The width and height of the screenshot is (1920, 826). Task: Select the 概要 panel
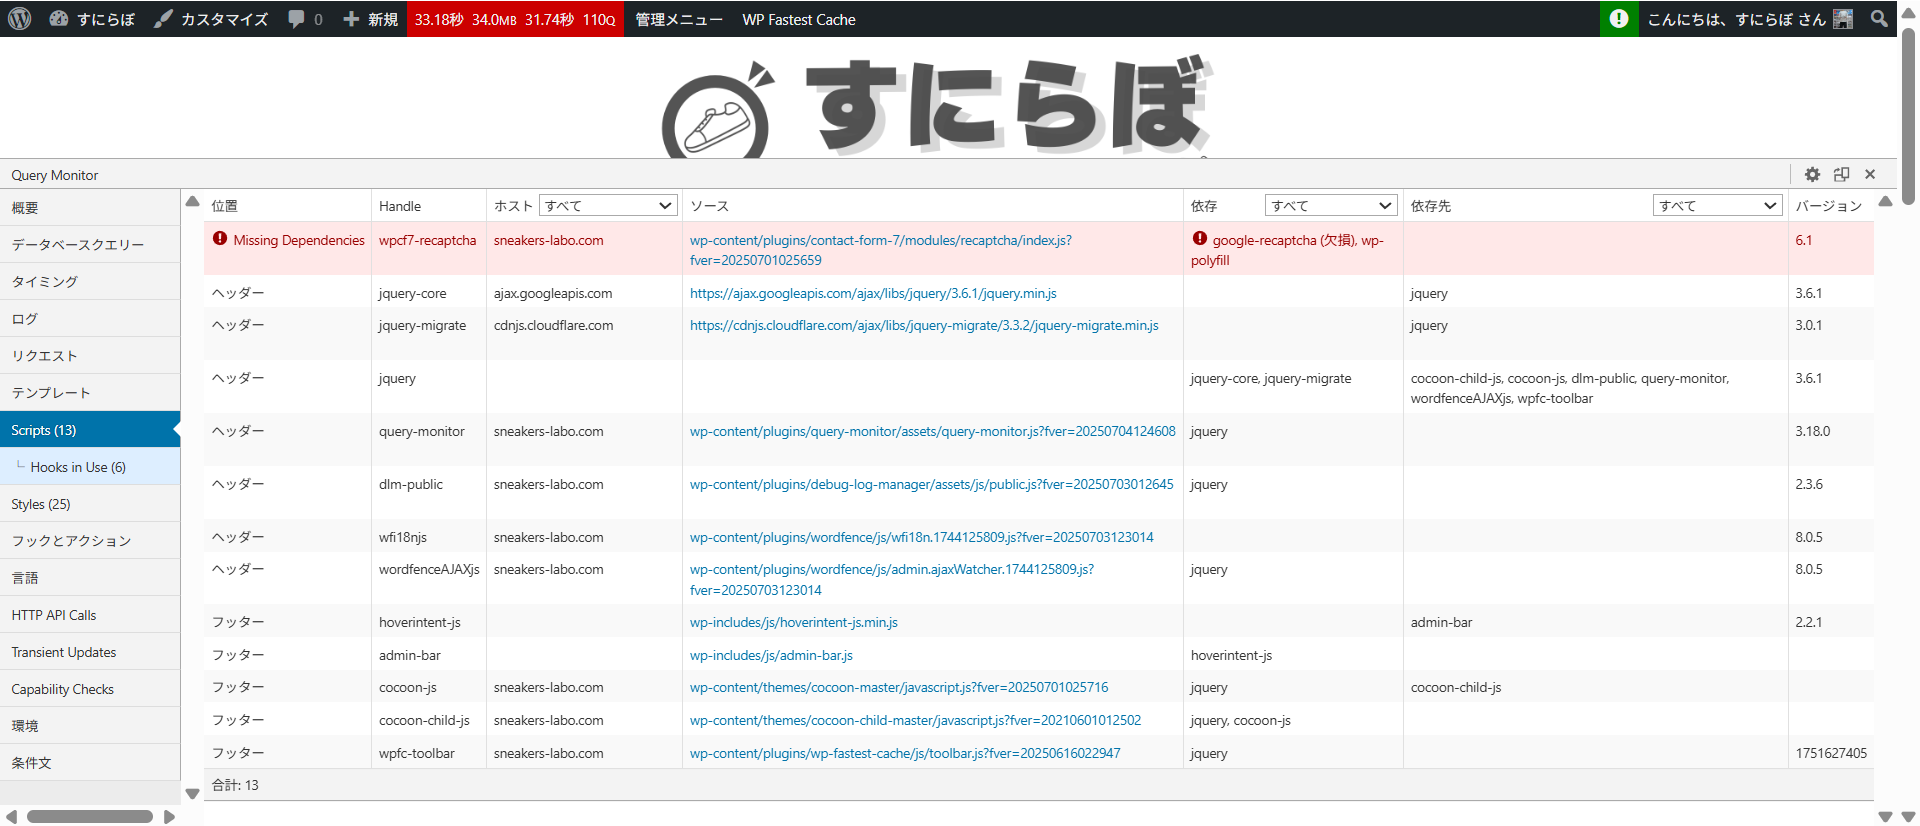(90, 208)
